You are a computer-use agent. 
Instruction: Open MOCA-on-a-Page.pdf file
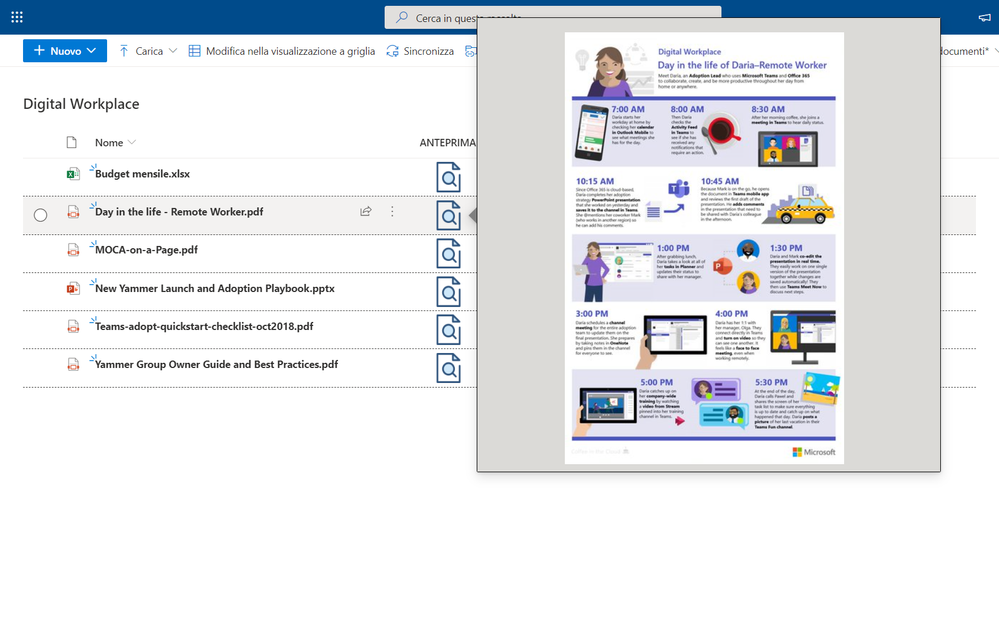[x=147, y=250]
